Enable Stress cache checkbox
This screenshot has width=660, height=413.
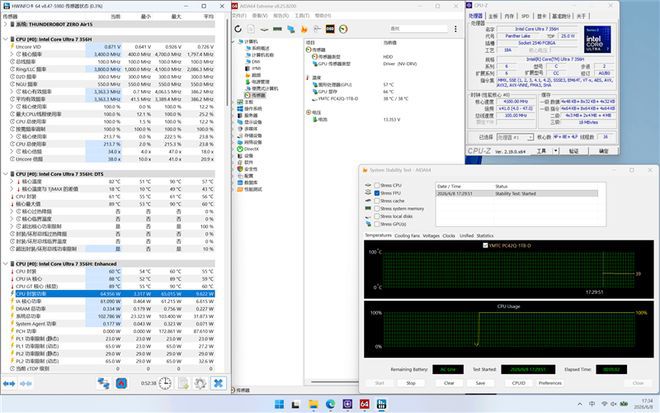pyautogui.click(x=377, y=201)
